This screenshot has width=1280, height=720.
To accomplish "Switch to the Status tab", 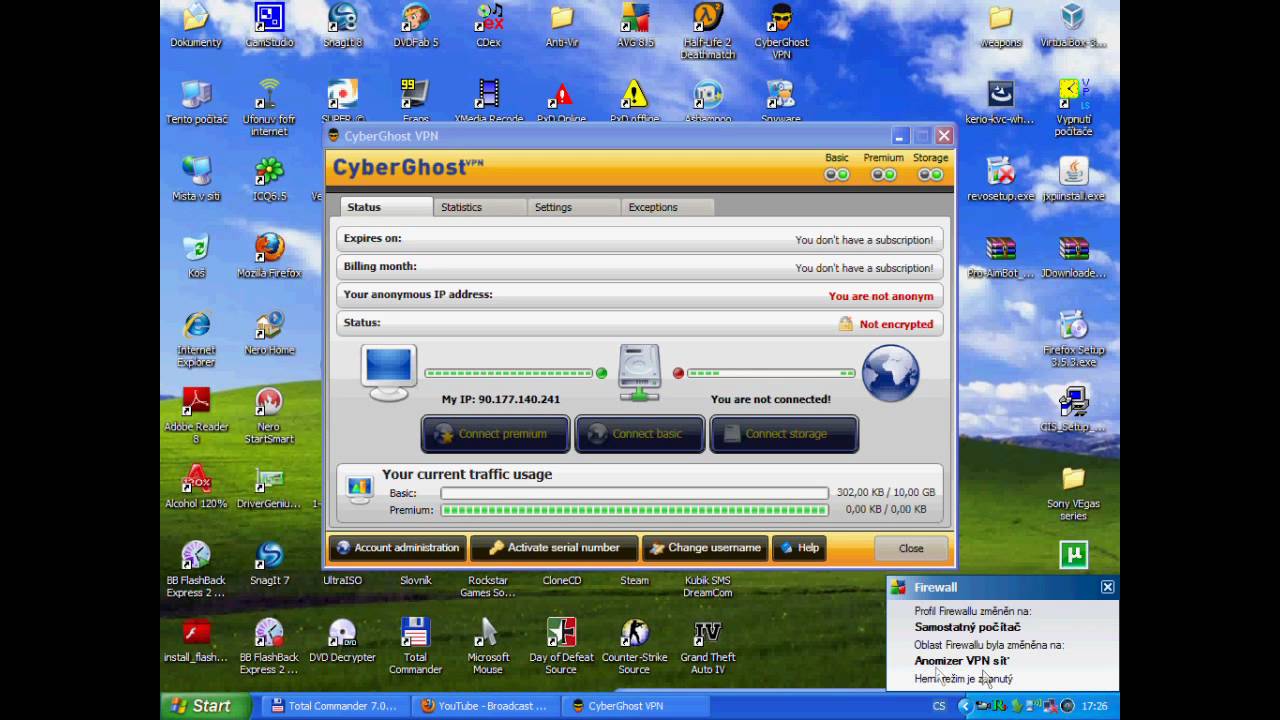I will 386,207.
